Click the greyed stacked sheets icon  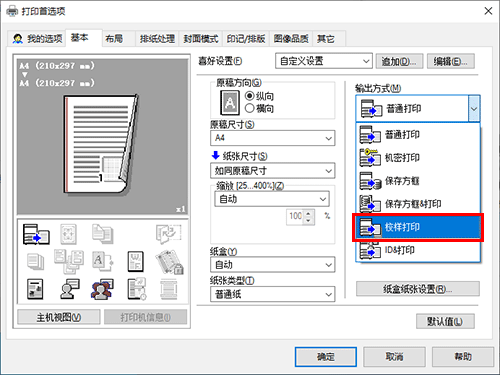pyautogui.click(x=36, y=261)
